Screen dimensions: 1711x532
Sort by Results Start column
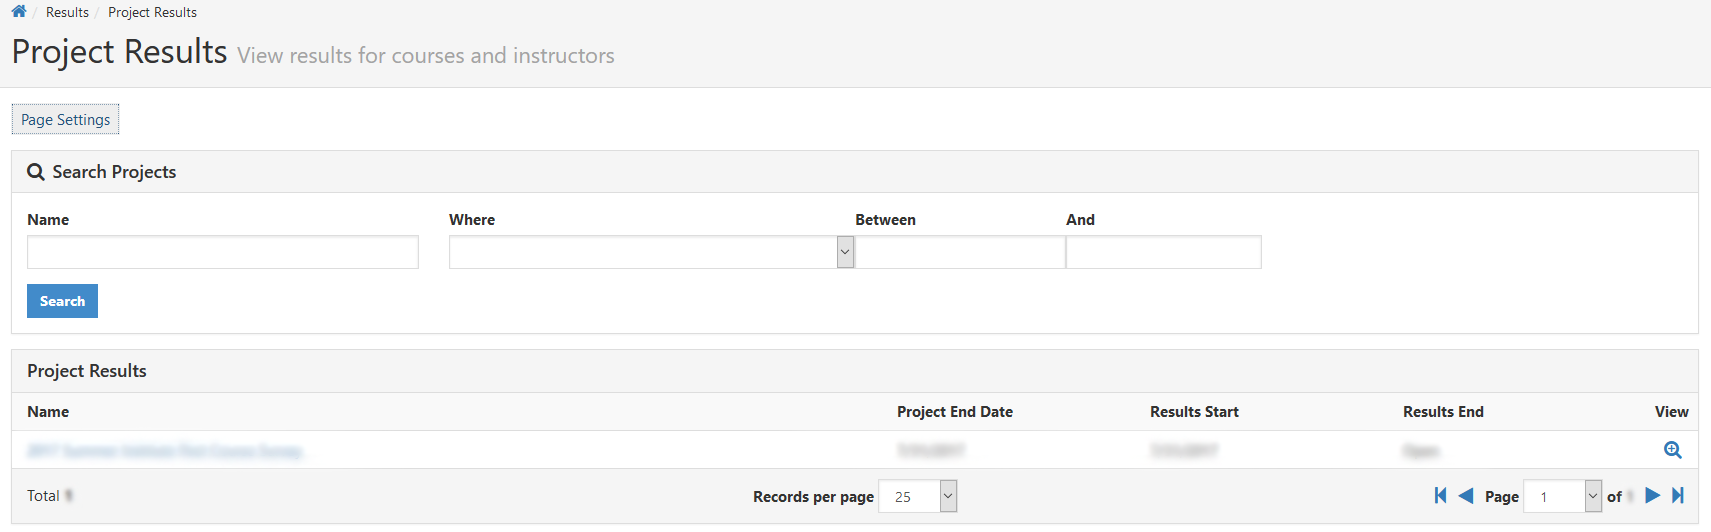1194,412
